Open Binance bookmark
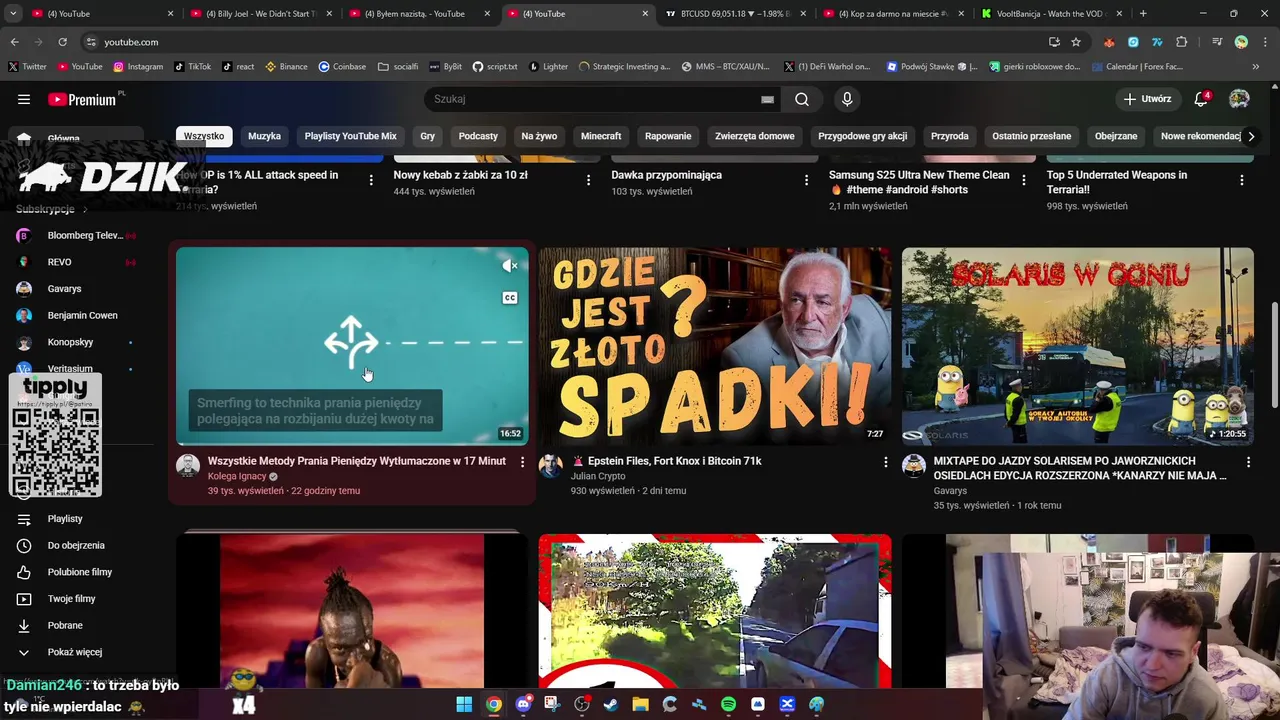The height and width of the screenshot is (720, 1280). click(286, 67)
